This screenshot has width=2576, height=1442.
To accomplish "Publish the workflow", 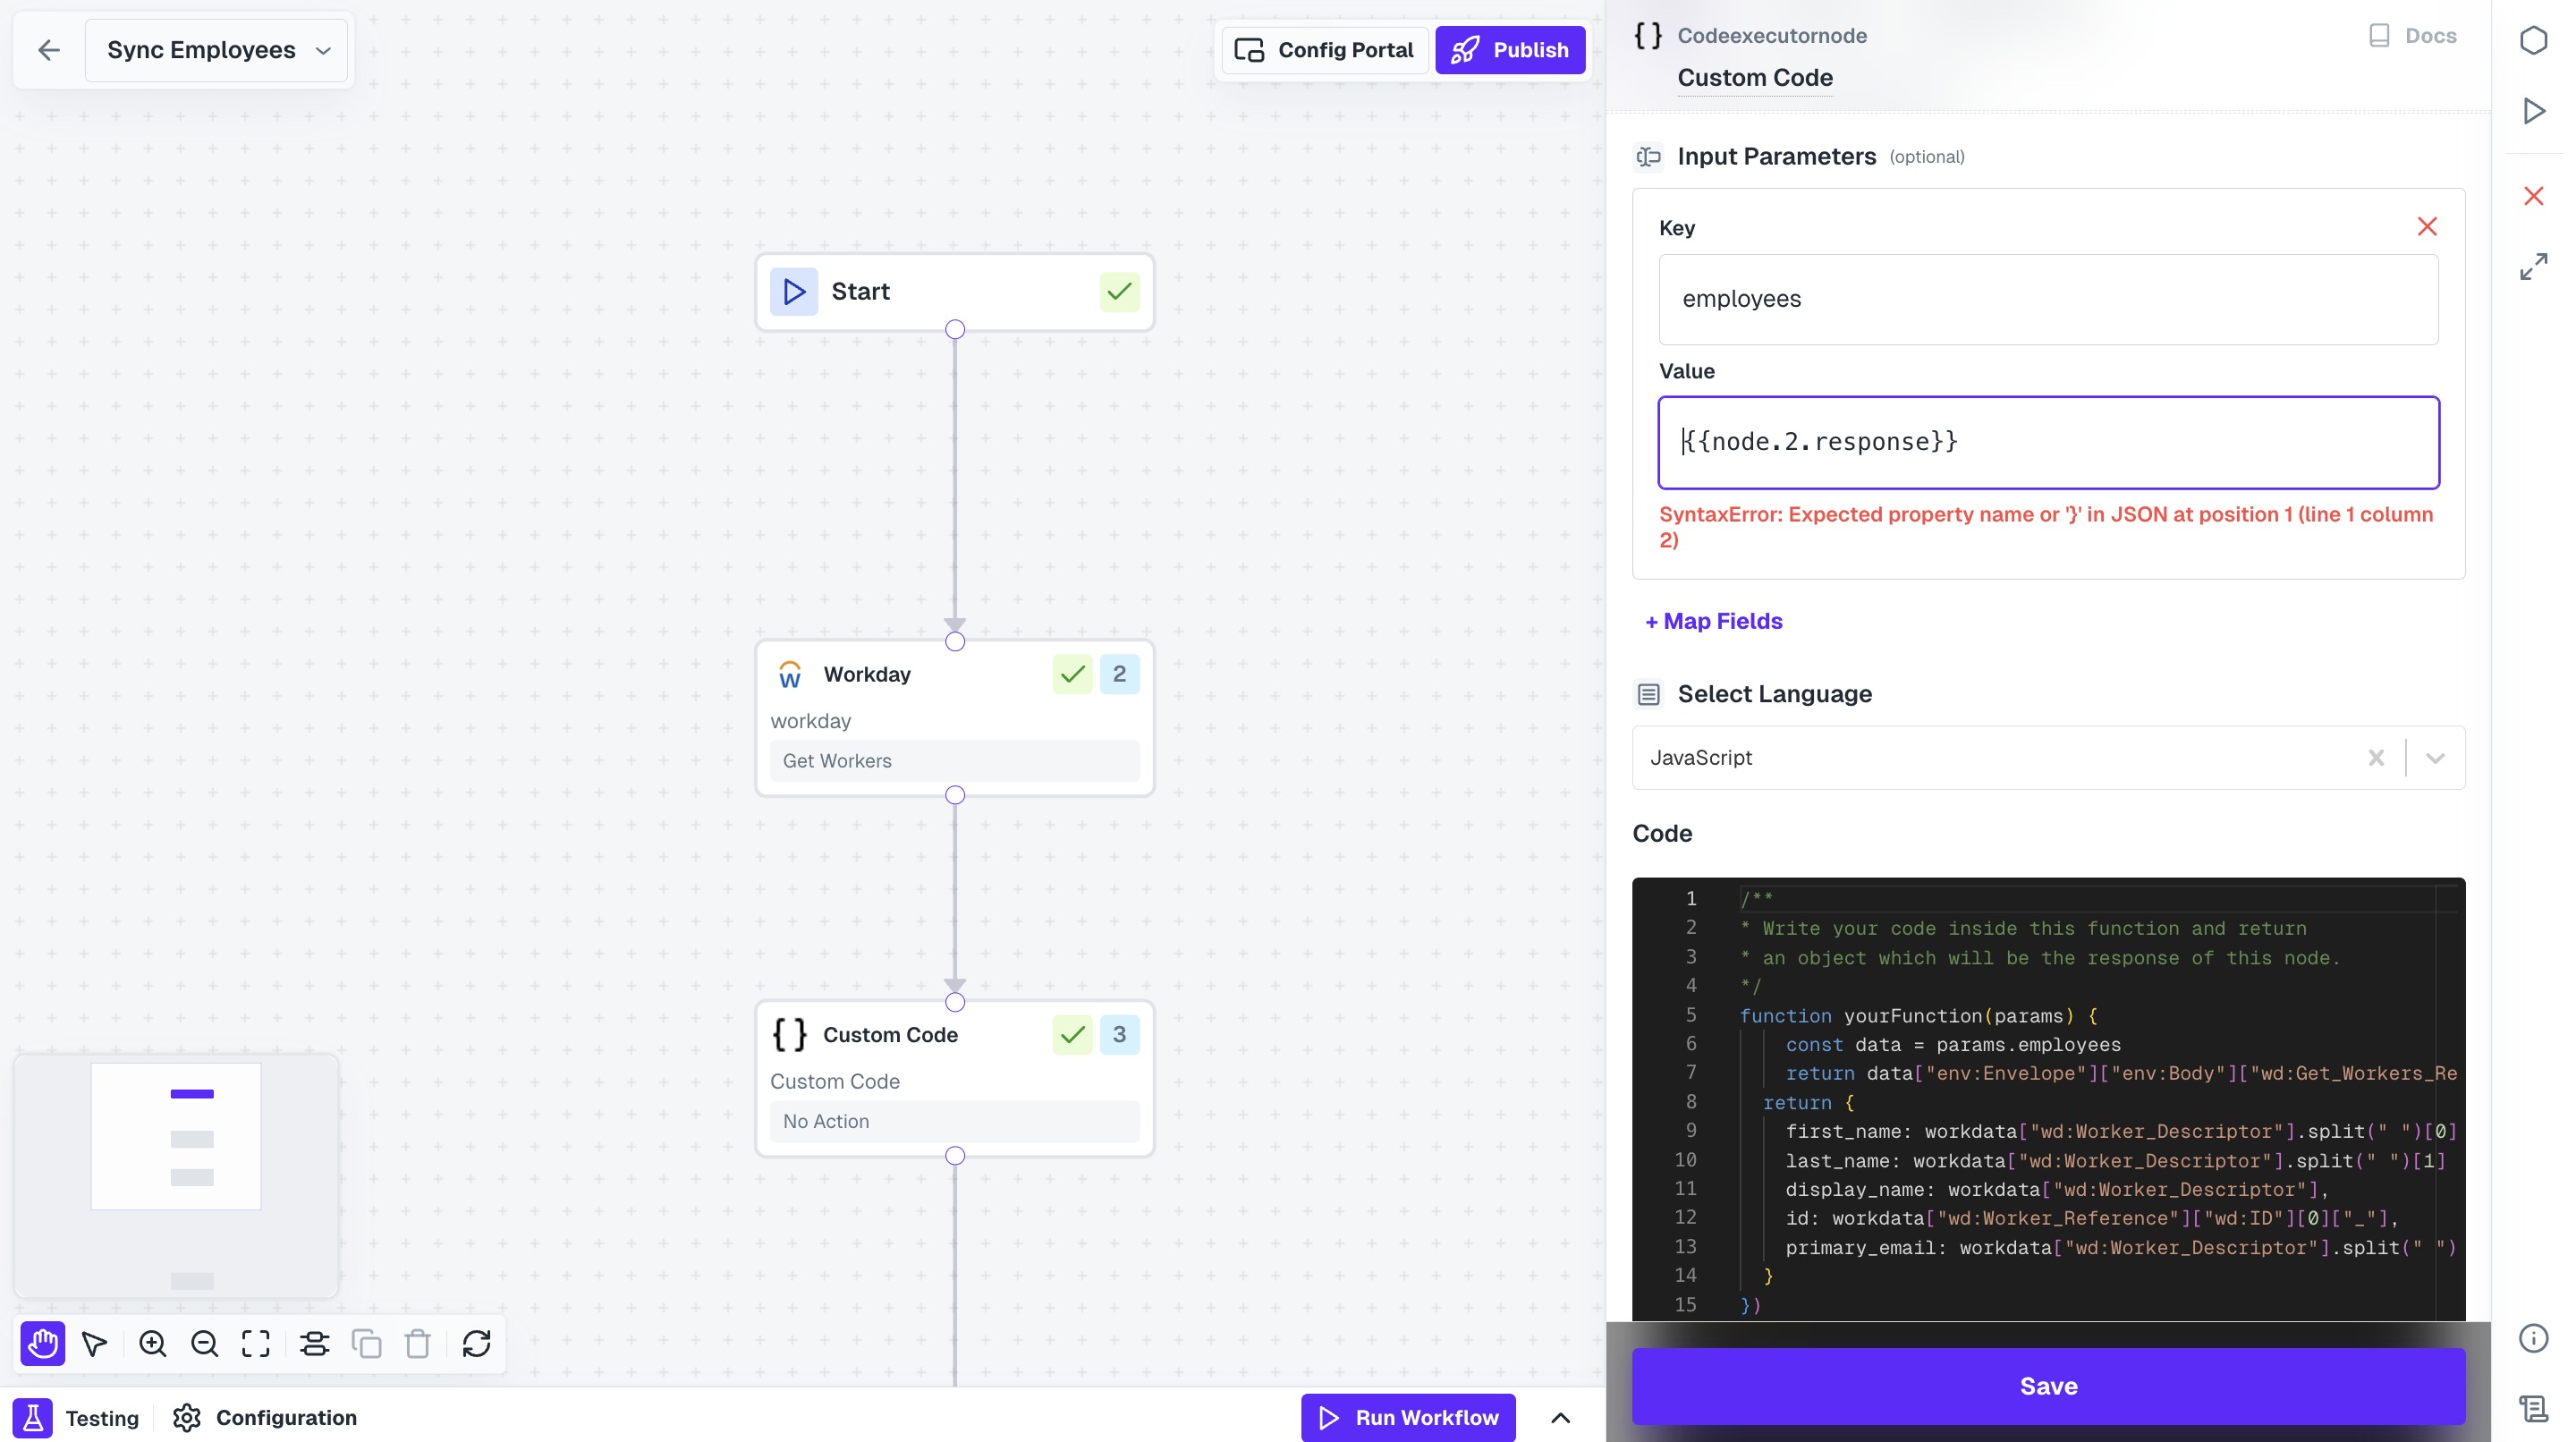I will coord(1509,49).
